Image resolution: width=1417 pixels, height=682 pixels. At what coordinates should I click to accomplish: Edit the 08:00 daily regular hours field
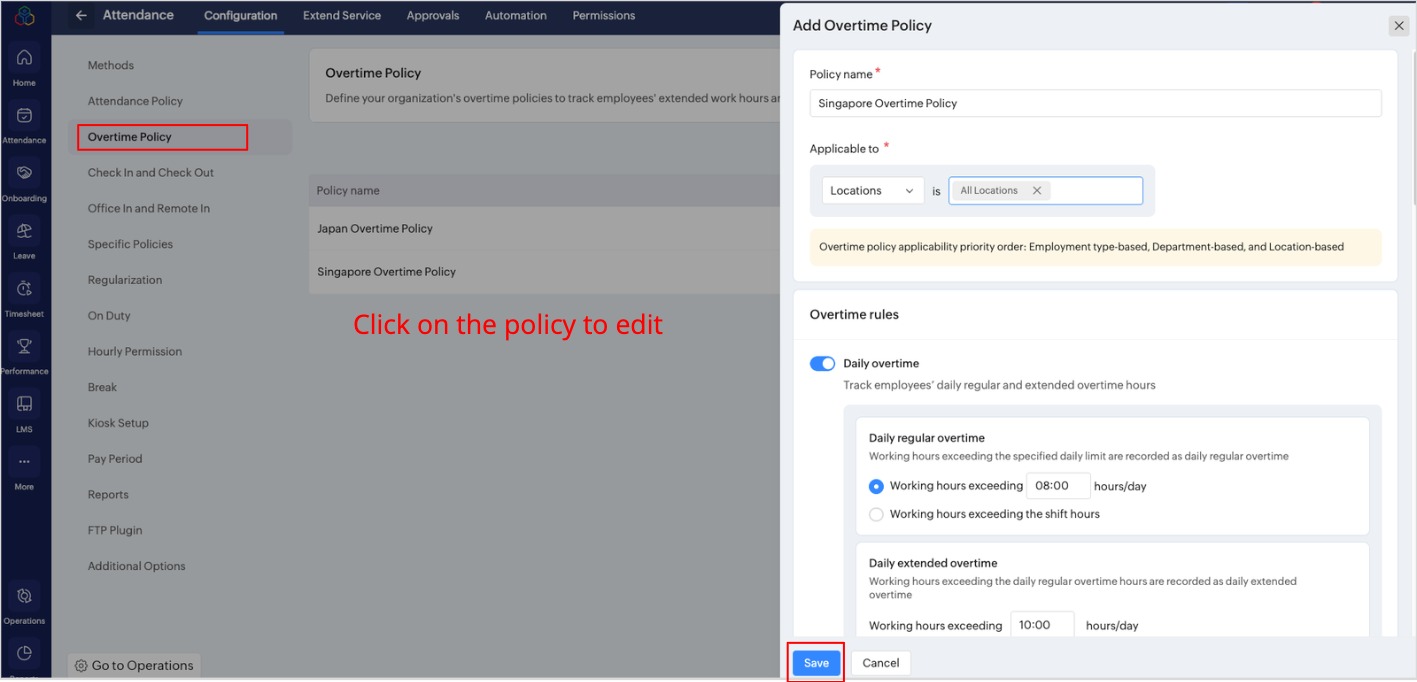click(x=1057, y=486)
